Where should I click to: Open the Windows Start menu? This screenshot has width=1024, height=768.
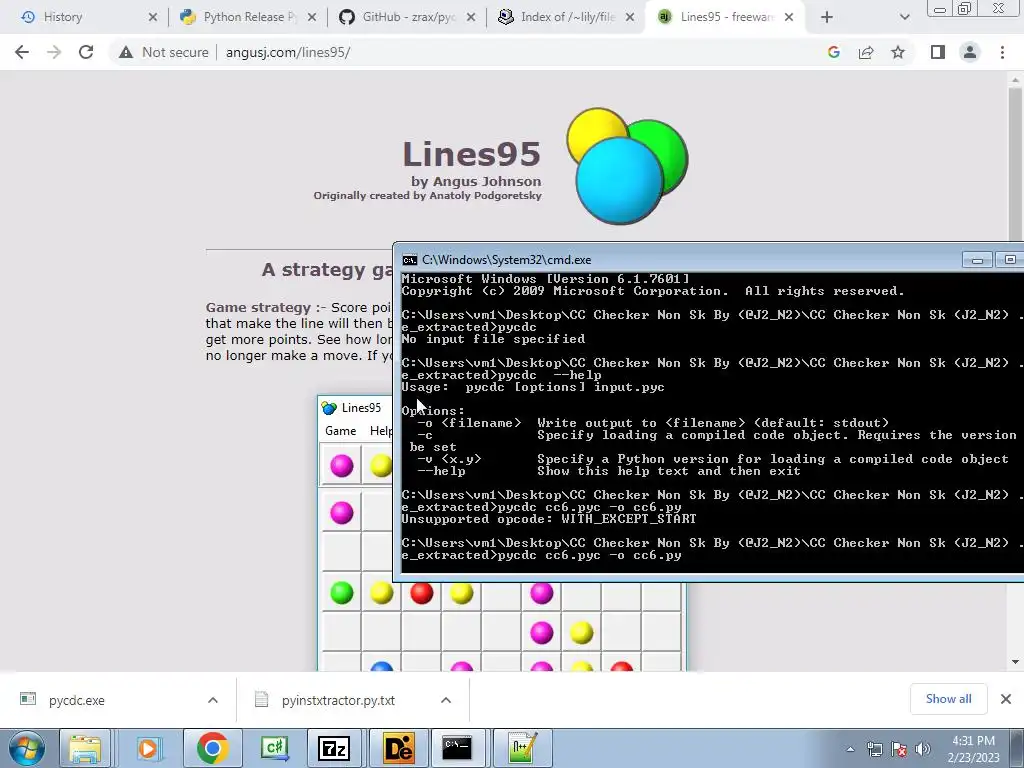(27, 748)
